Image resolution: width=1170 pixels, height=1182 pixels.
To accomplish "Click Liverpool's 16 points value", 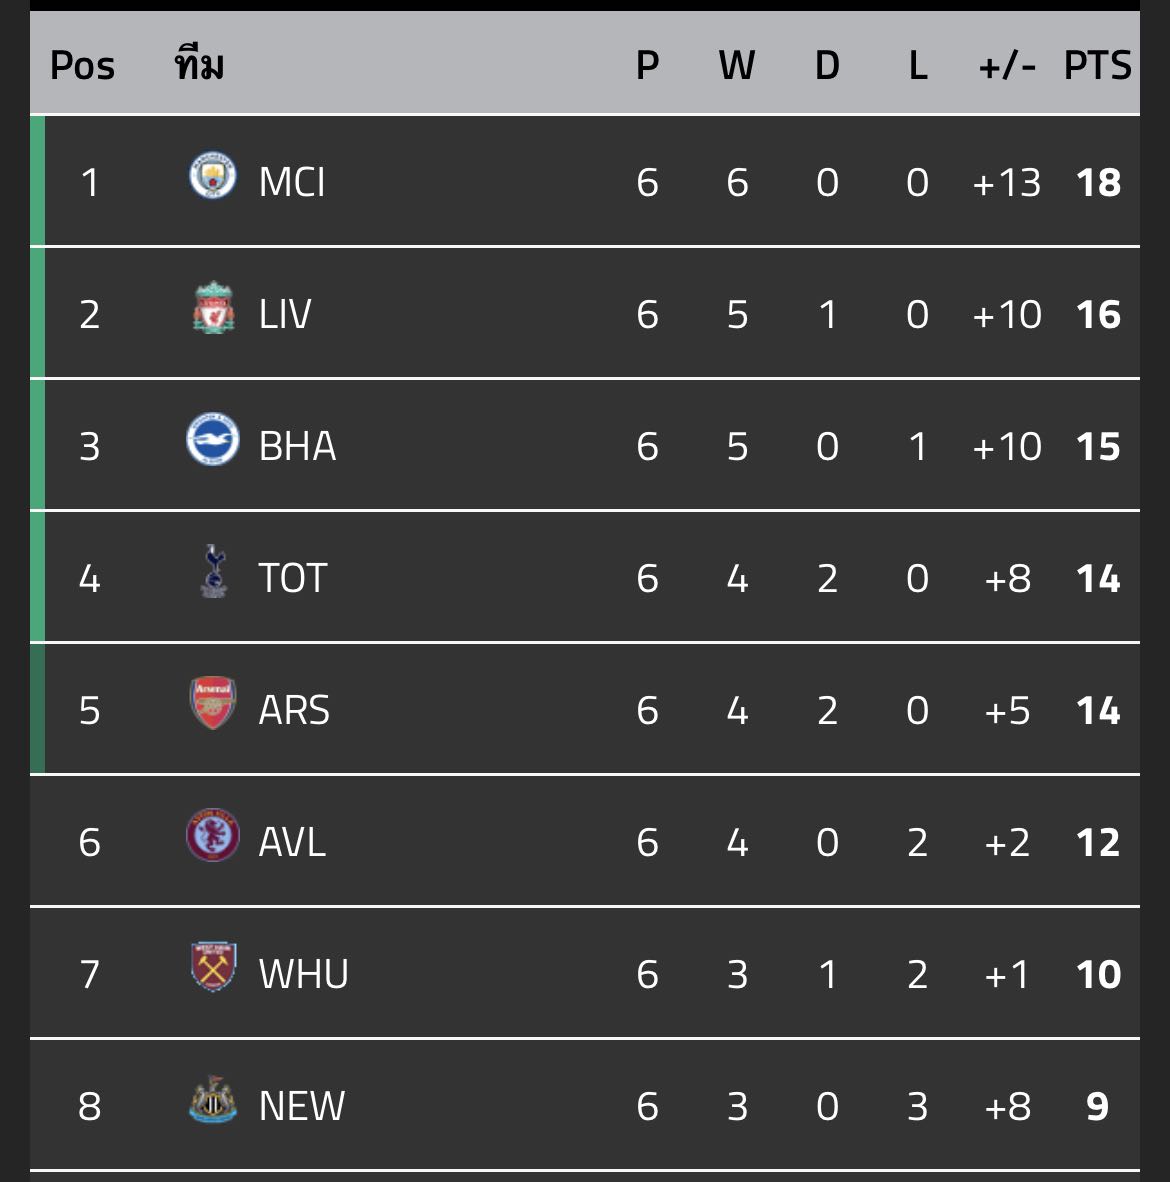I will coord(1098,314).
